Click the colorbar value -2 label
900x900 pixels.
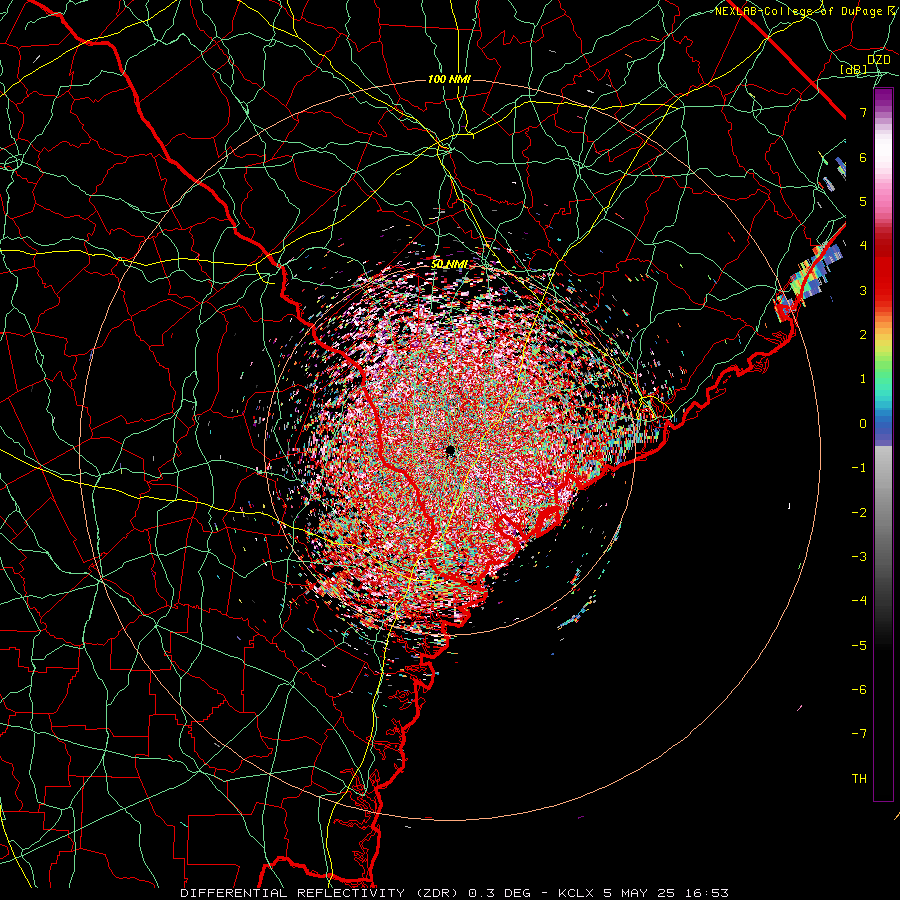coord(859,513)
